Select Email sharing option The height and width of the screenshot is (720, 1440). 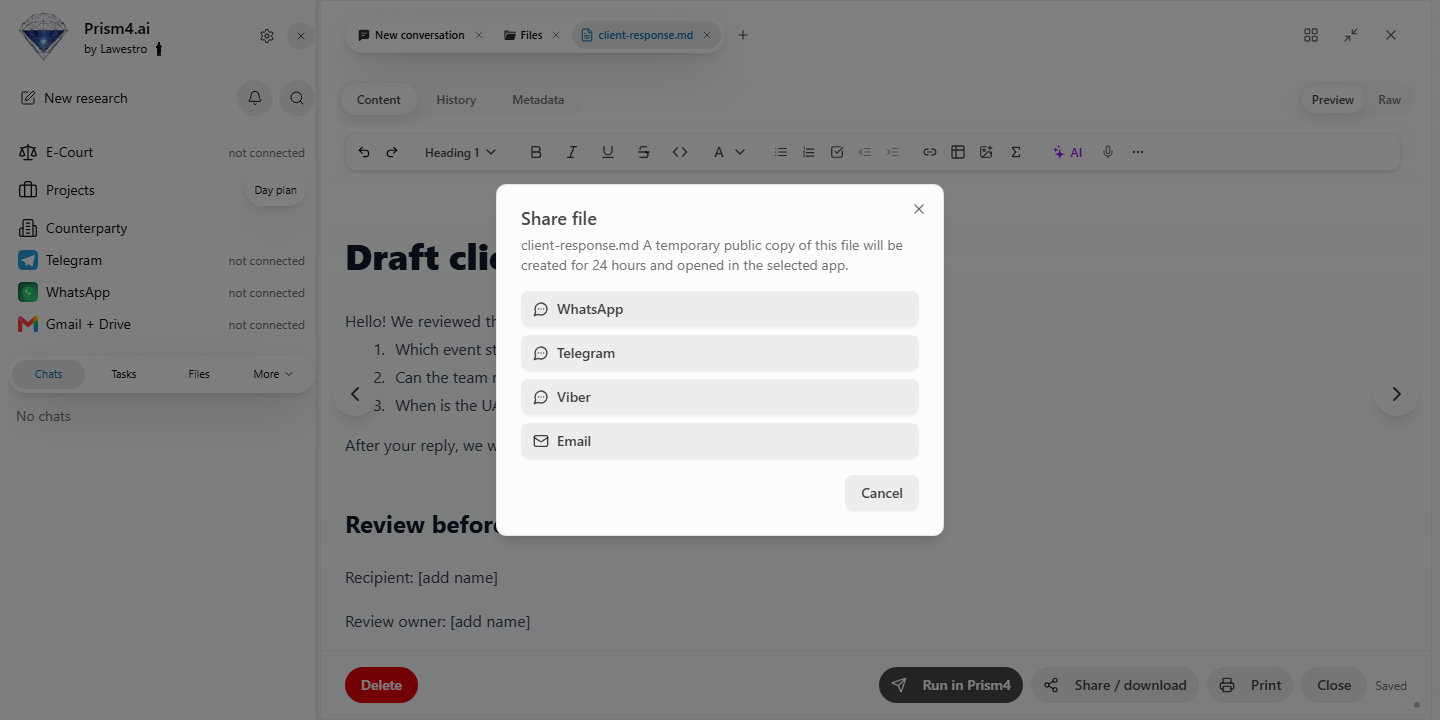(x=719, y=441)
